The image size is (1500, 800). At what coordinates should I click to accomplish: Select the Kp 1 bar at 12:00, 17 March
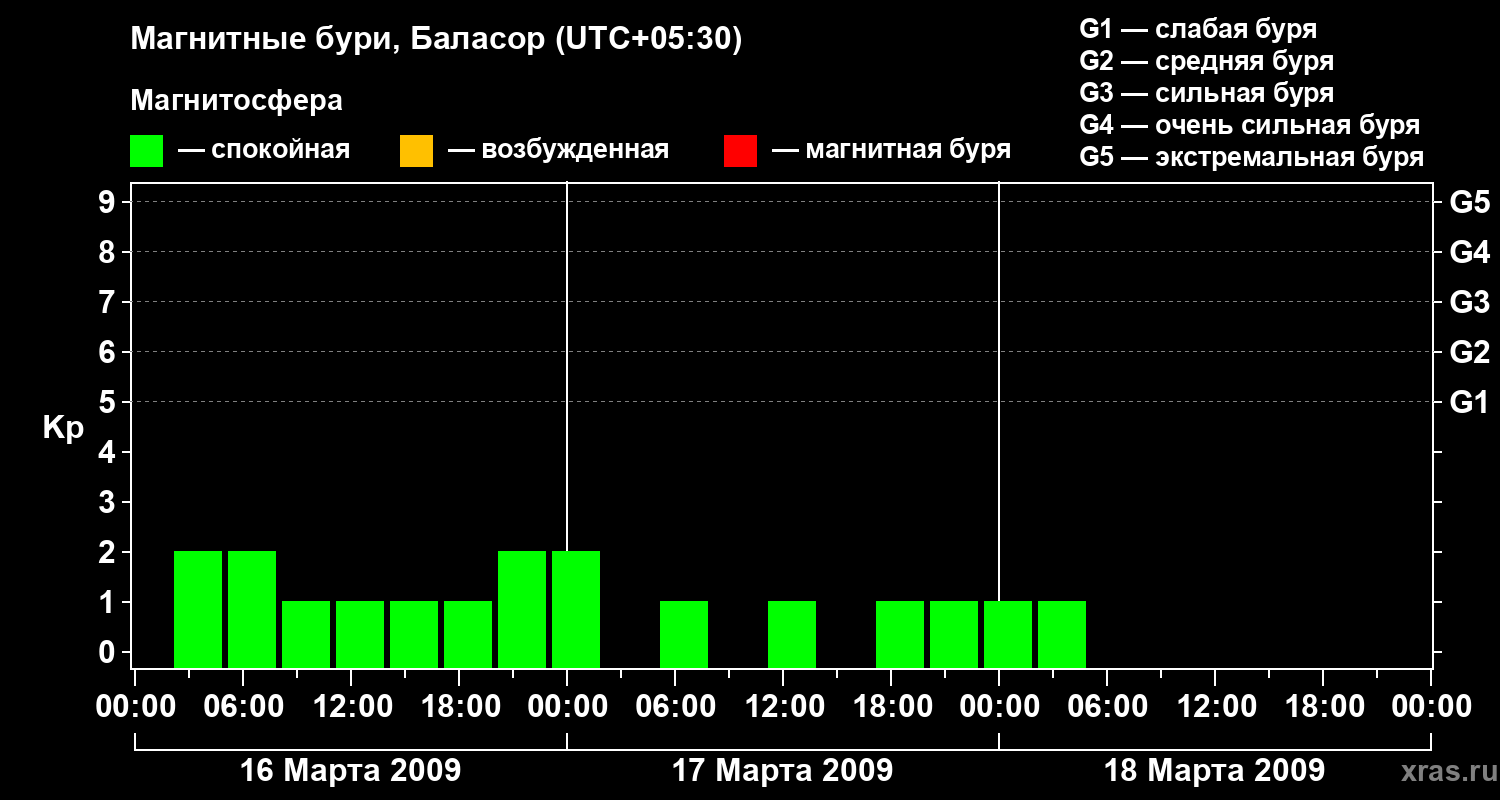(792, 634)
